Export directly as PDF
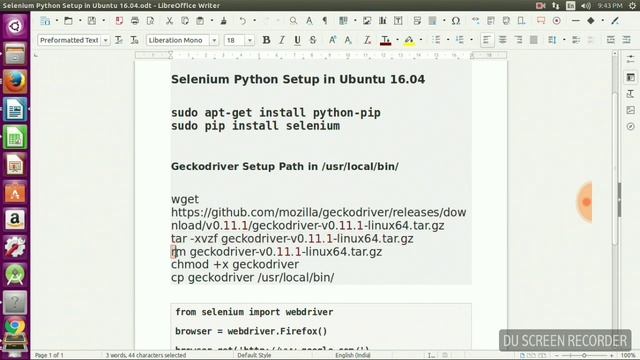 (x=119, y=21)
